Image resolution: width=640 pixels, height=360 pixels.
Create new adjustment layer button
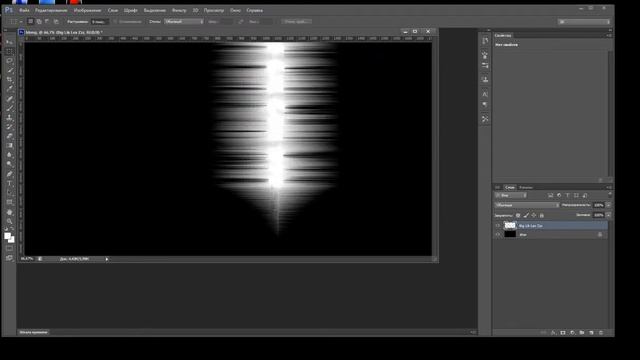(572, 333)
